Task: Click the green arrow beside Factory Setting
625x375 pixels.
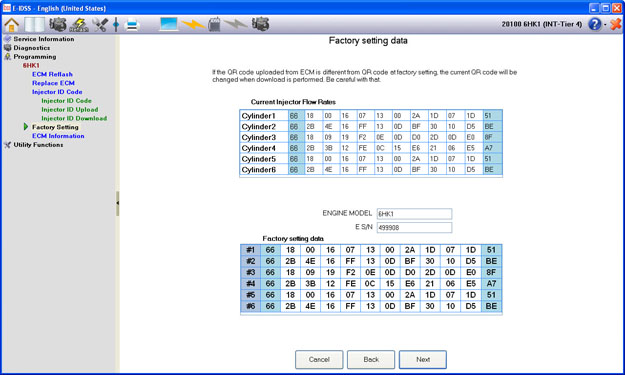Action: (26, 127)
